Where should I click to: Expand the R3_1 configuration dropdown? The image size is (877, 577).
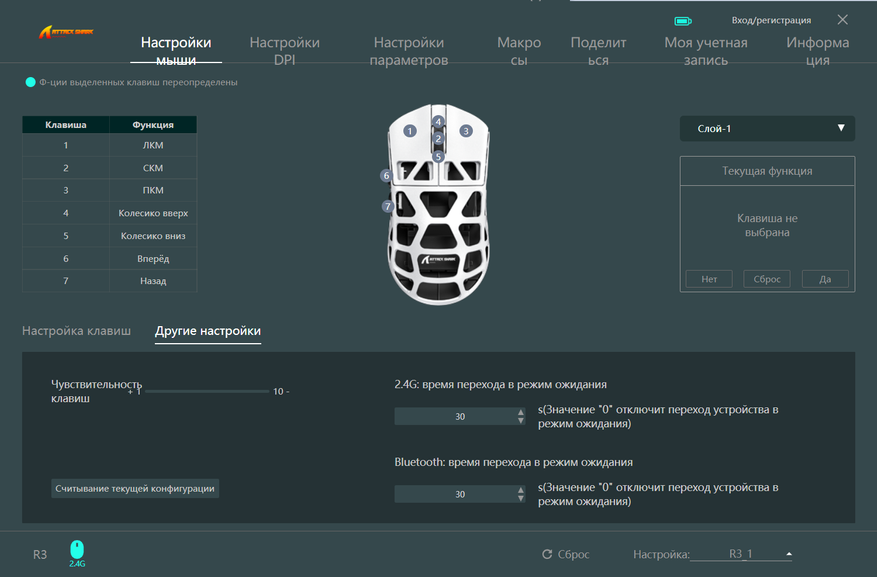tap(789, 554)
